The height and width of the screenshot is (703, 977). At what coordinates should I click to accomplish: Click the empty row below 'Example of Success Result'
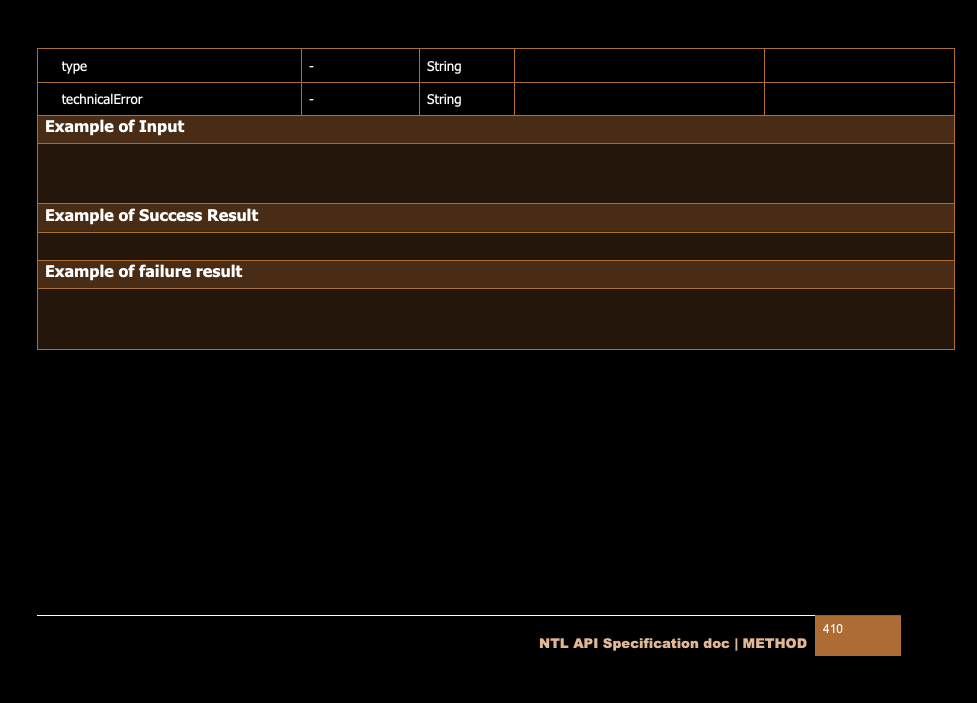coord(495,246)
